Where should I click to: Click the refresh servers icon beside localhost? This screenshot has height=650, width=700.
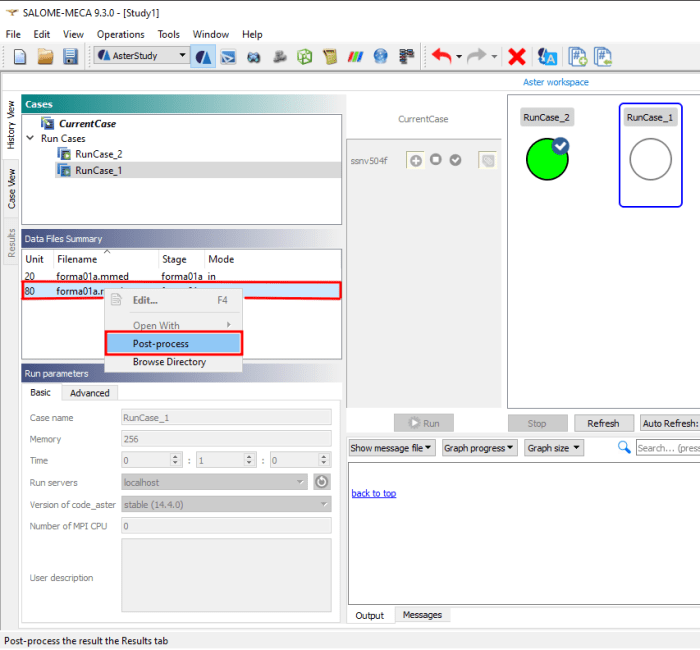point(321,482)
